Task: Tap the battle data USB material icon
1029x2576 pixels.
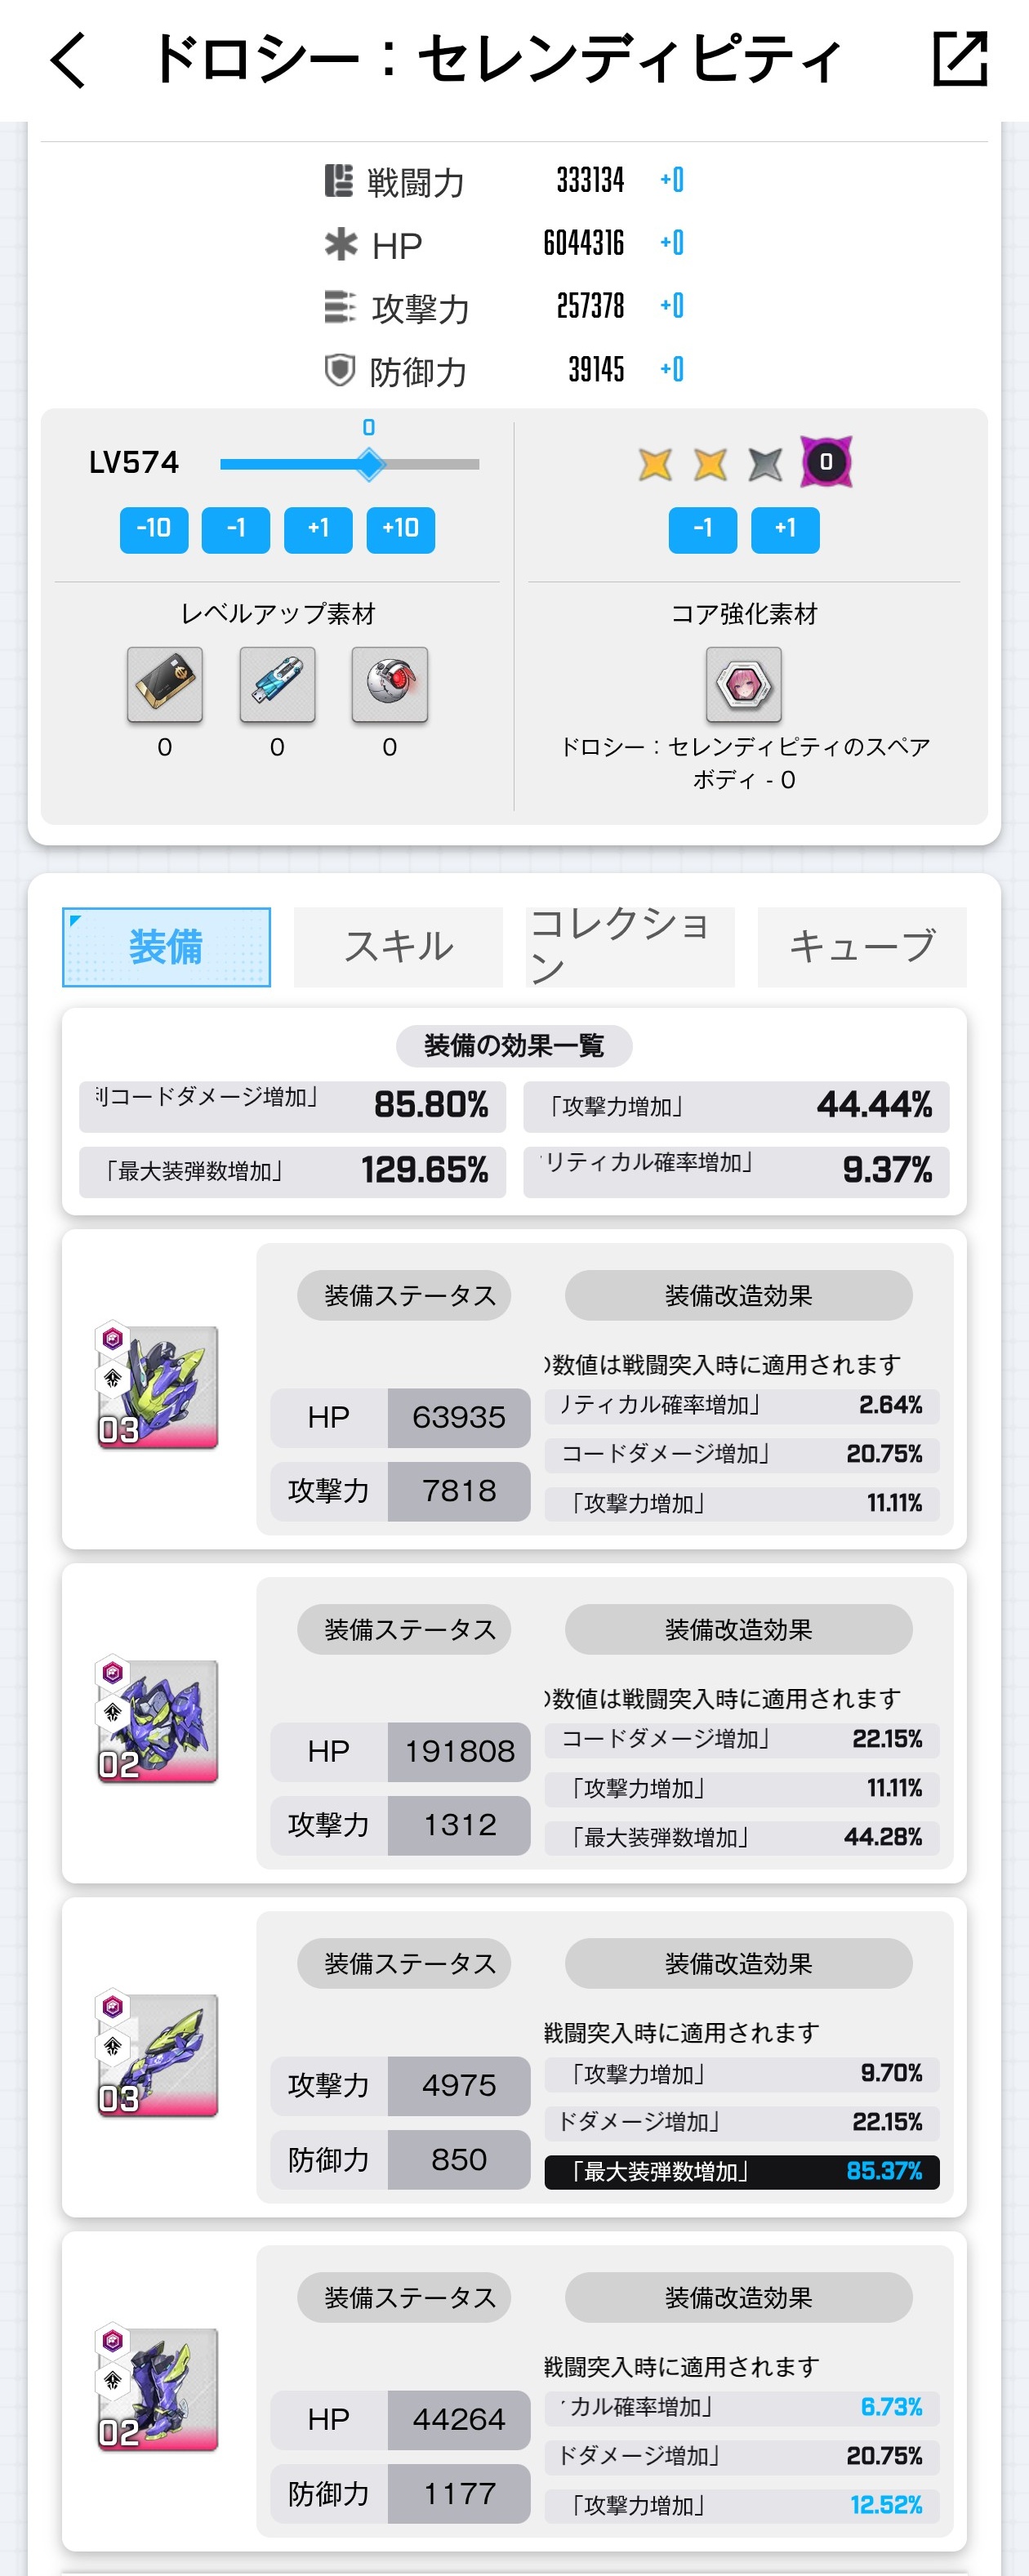Action: click(x=277, y=684)
